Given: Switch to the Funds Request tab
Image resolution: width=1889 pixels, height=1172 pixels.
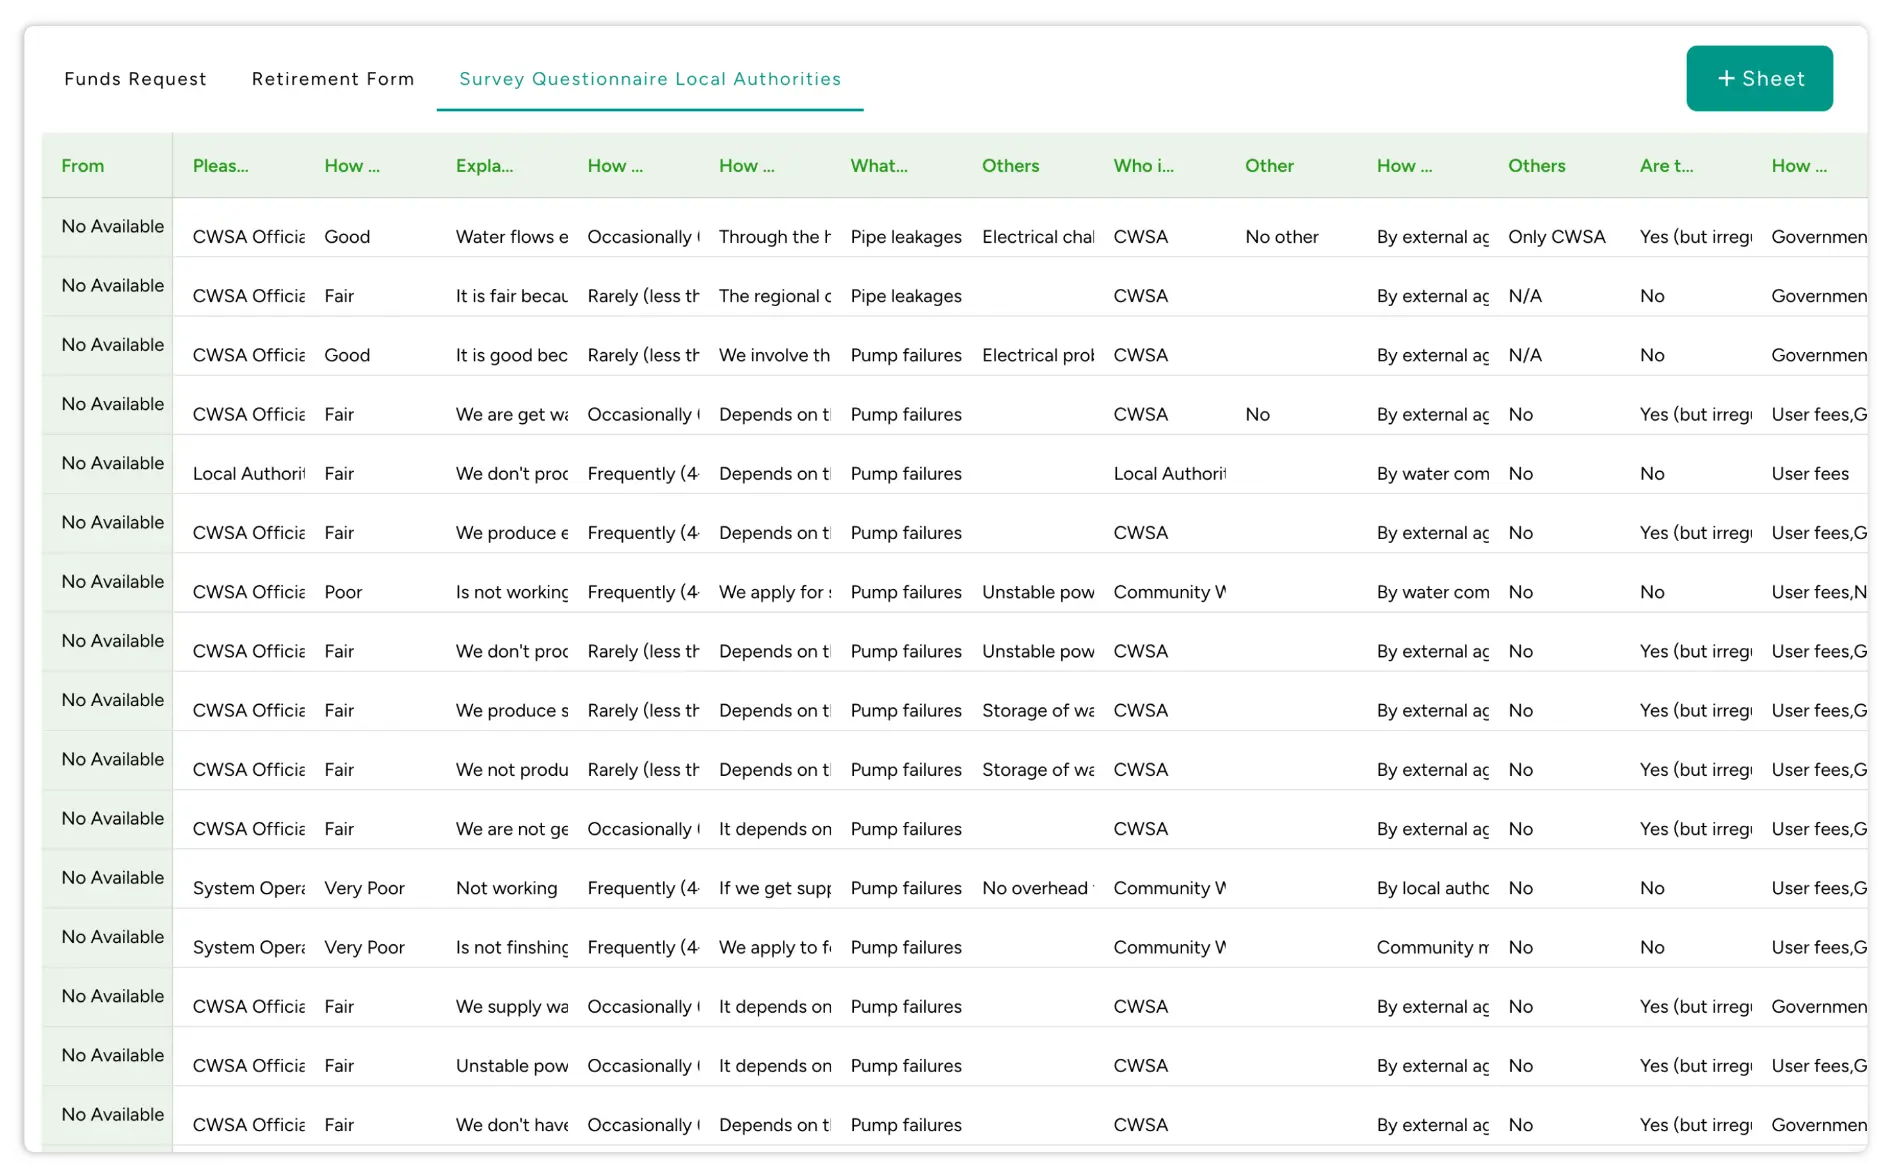Looking at the screenshot, I should pyautogui.click(x=135, y=79).
